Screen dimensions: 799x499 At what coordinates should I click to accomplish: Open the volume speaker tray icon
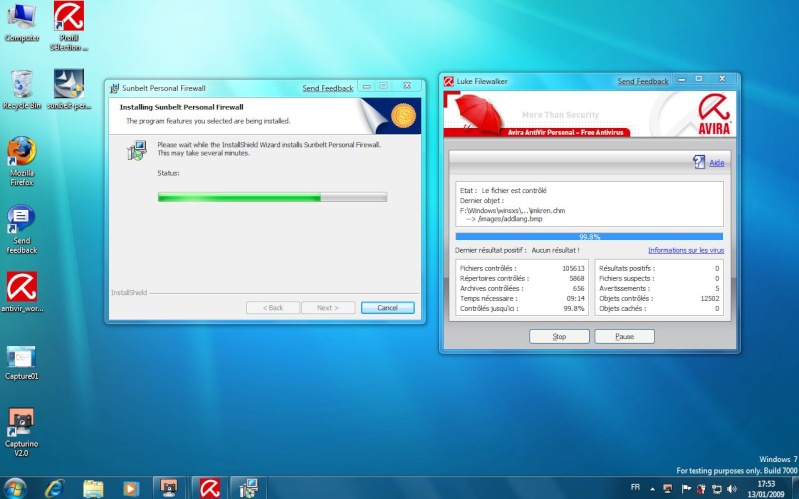pos(732,489)
